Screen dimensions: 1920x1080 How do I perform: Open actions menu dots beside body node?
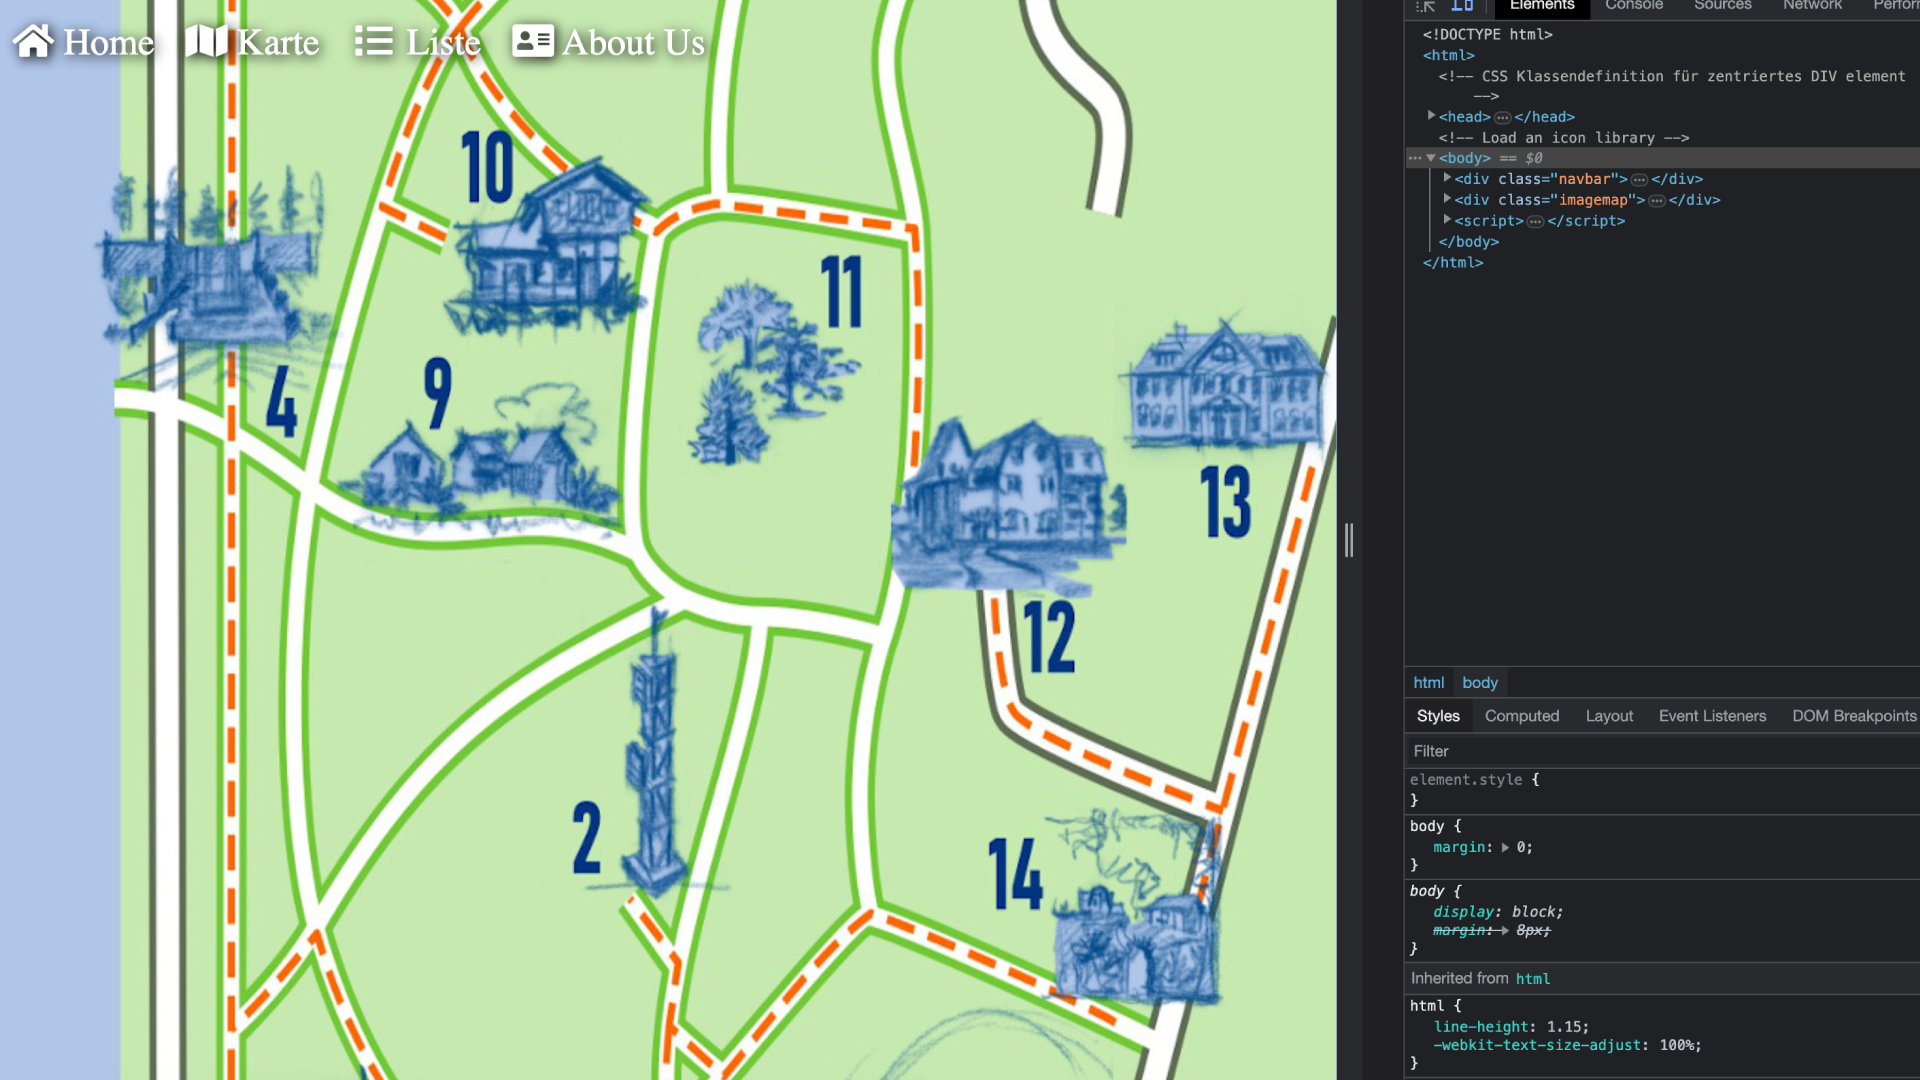[x=1414, y=158]
